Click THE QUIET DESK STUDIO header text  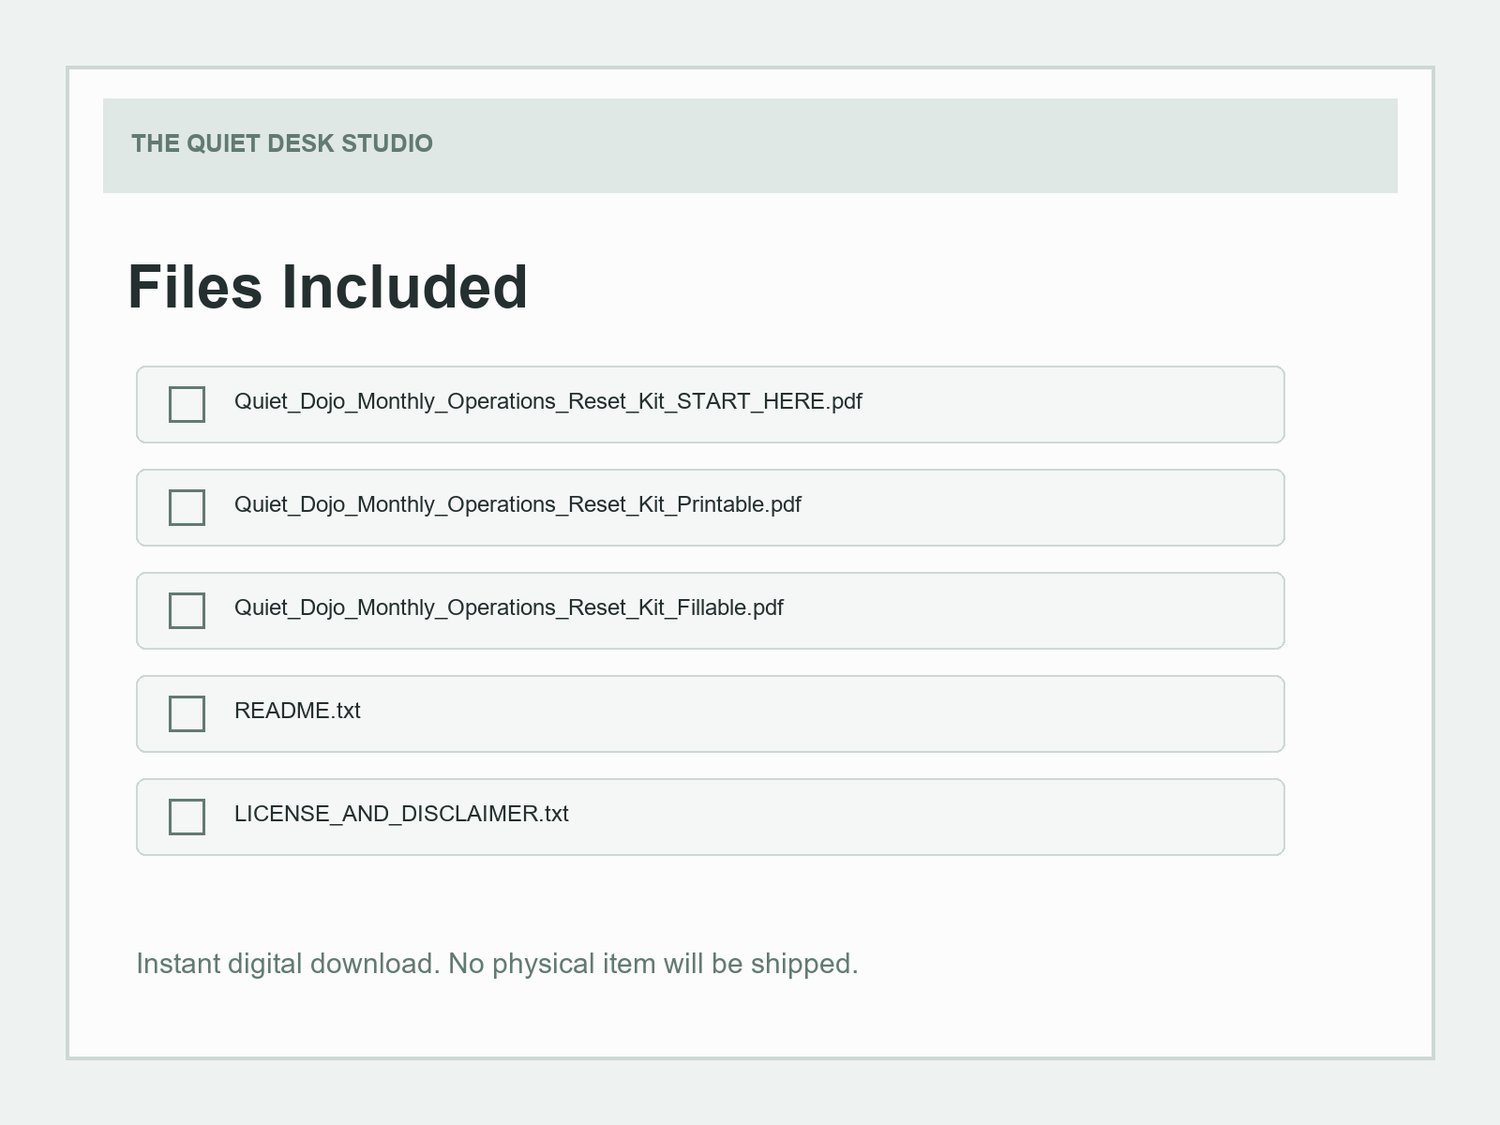click(282, 143)
